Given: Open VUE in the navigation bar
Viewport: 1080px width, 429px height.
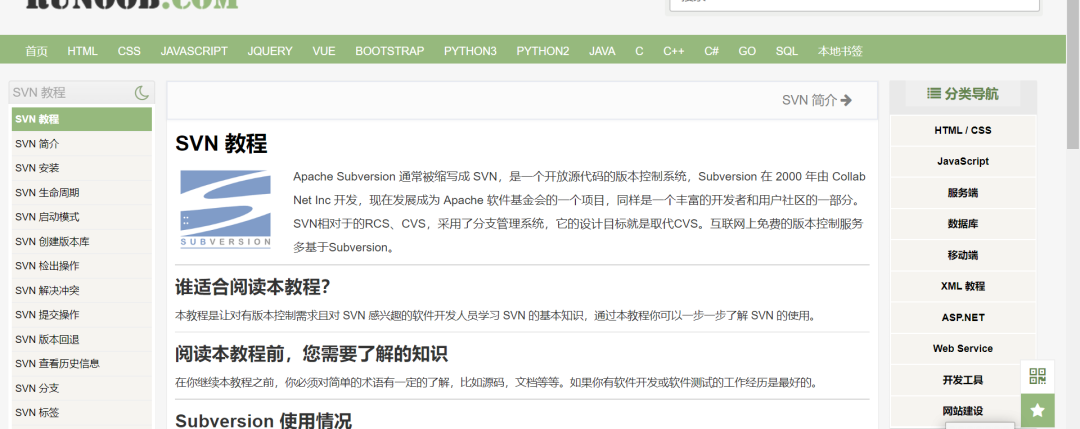Looking at the screenshot, I should click(324, 51).
